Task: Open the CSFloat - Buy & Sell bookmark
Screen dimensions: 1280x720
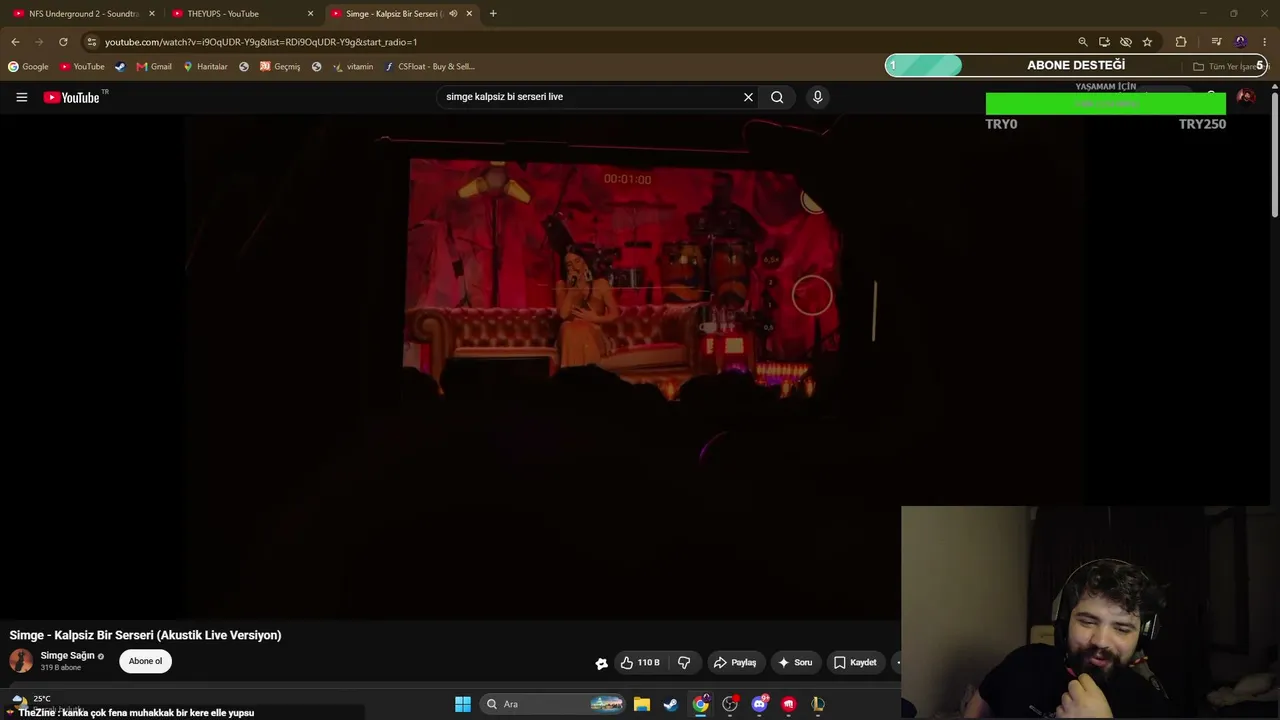Action: point(430,67)
